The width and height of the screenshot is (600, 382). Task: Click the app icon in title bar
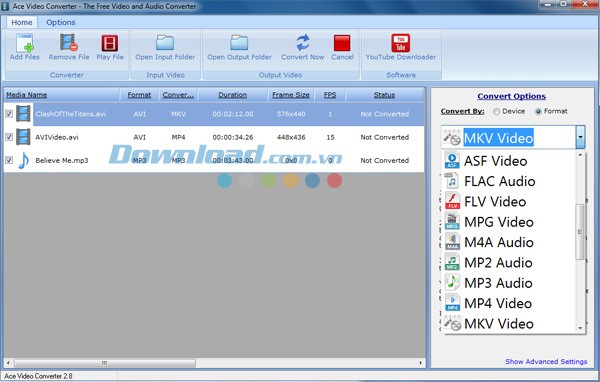[5, 6]
